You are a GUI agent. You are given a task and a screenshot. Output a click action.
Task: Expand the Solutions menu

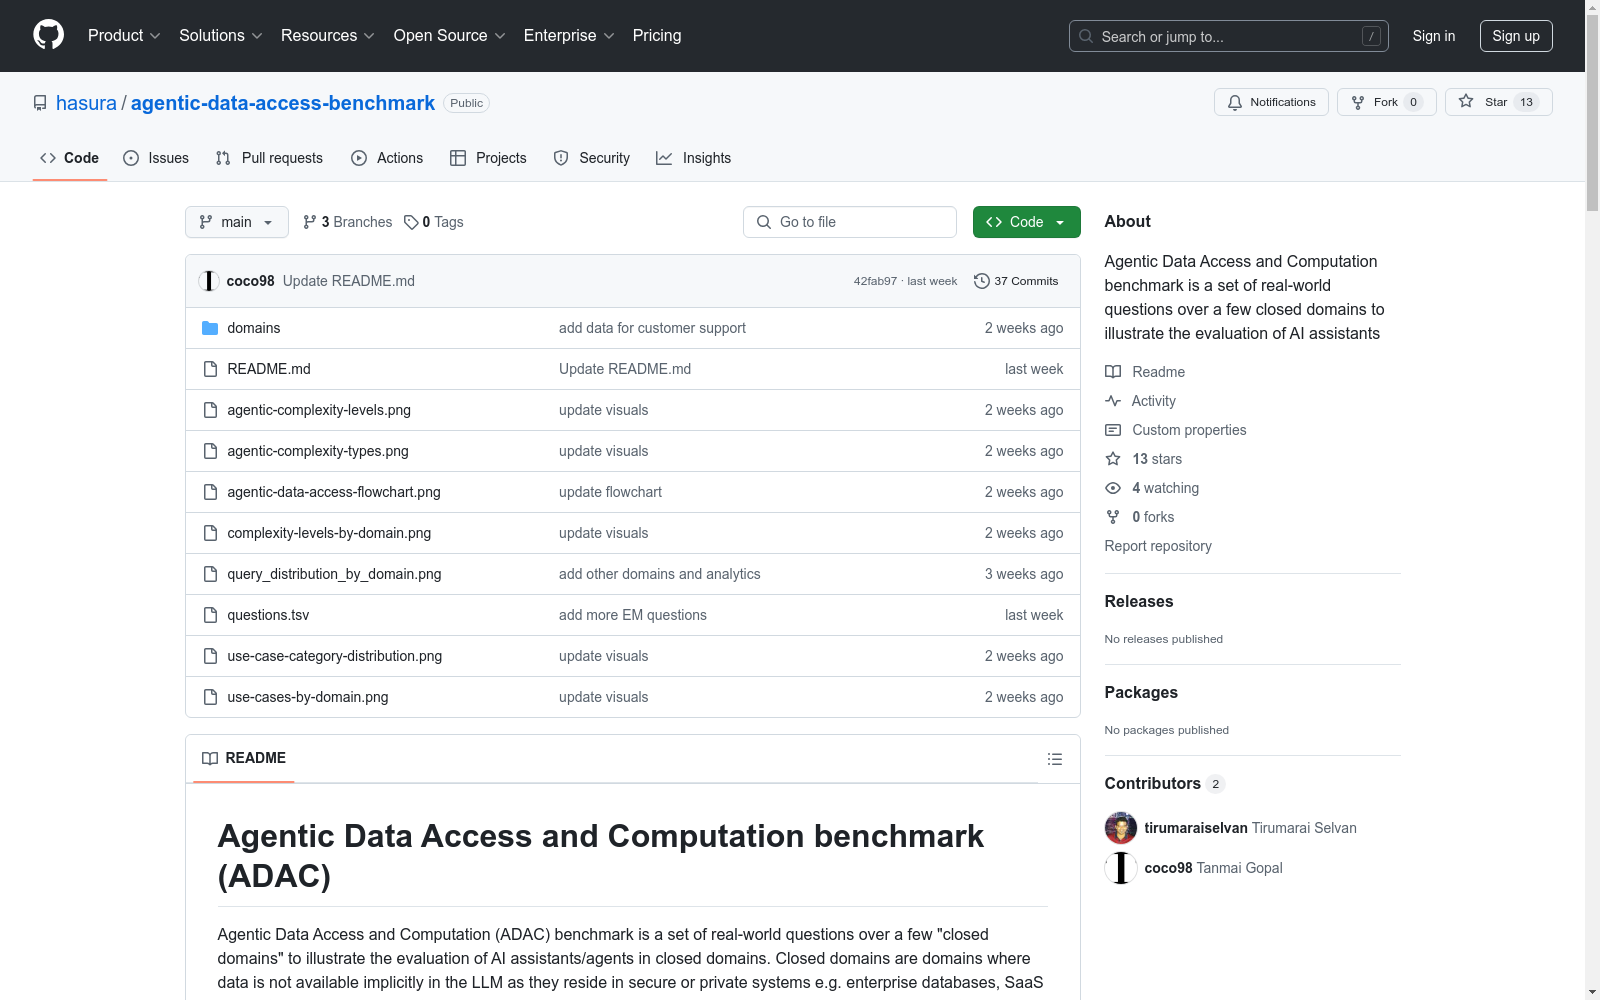click(221, 36)
